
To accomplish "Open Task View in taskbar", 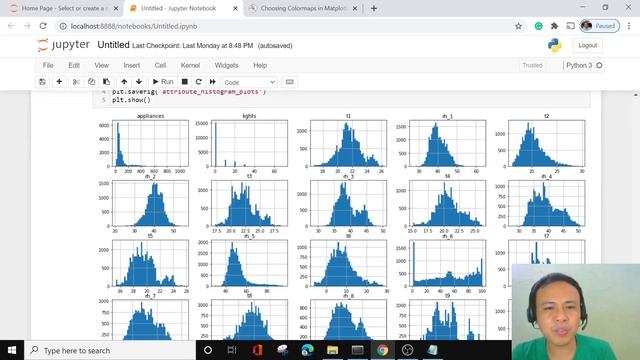I will pos(232,350).
